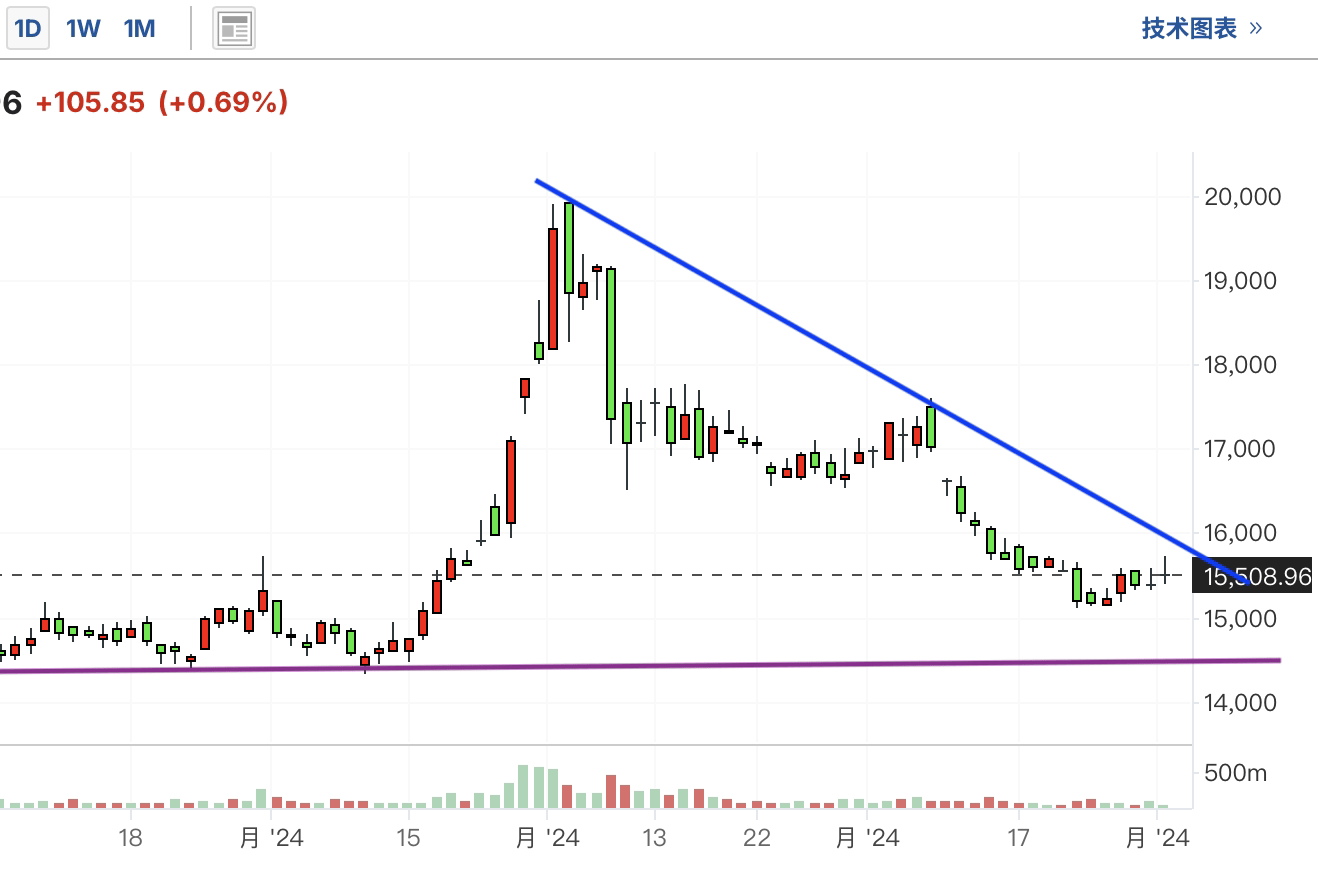Click the tallest green candle at the peak
Image resolution: width=1318 pixels, height=876 pixels.
(569, 248)
